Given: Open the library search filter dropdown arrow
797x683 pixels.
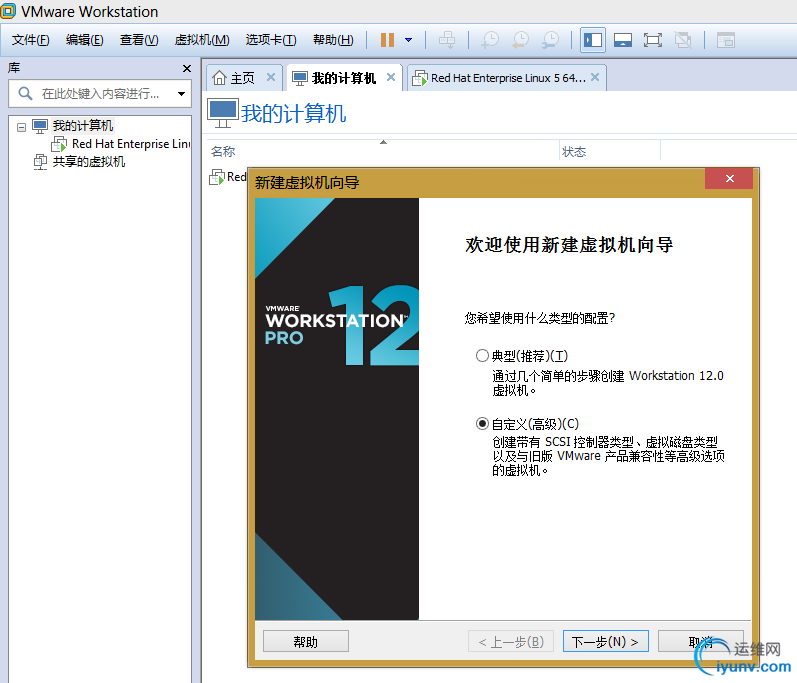Looking at the screenshot, I should [181, 94].
